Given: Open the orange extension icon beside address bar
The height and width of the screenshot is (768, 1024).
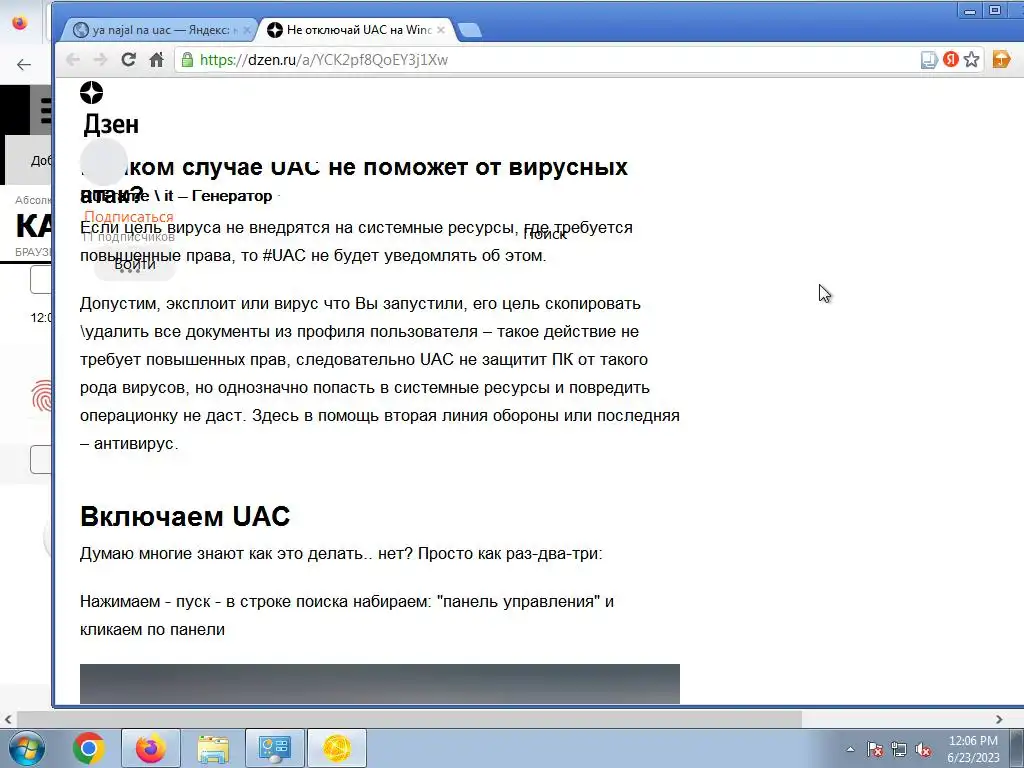Looking at the screenshot, I should coord(1001,59).
